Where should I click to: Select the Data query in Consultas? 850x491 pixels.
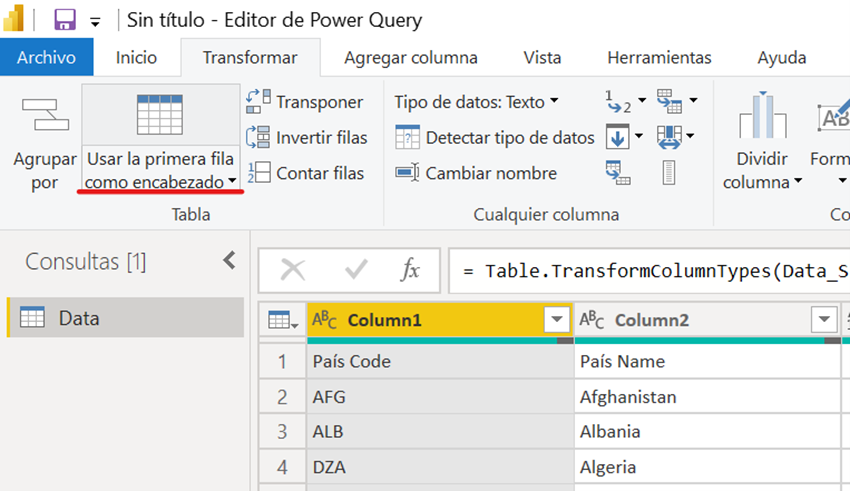point(125,318)
